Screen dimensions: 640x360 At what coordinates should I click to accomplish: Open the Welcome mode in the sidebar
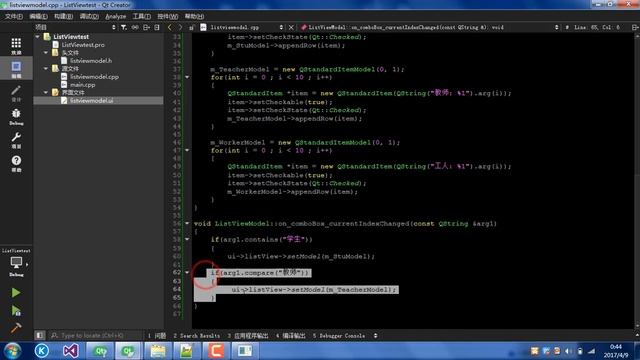point(16,45)
